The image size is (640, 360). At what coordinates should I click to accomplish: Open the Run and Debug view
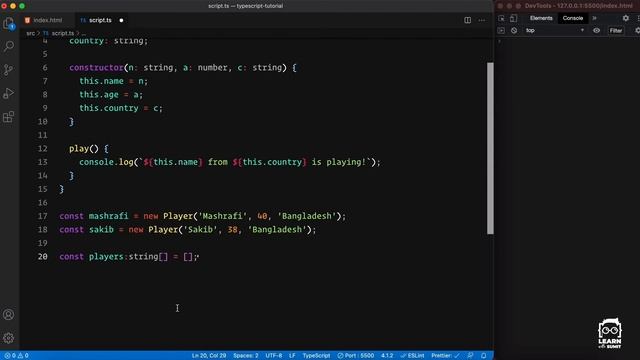pyautogui.click(x=9, y=93)
